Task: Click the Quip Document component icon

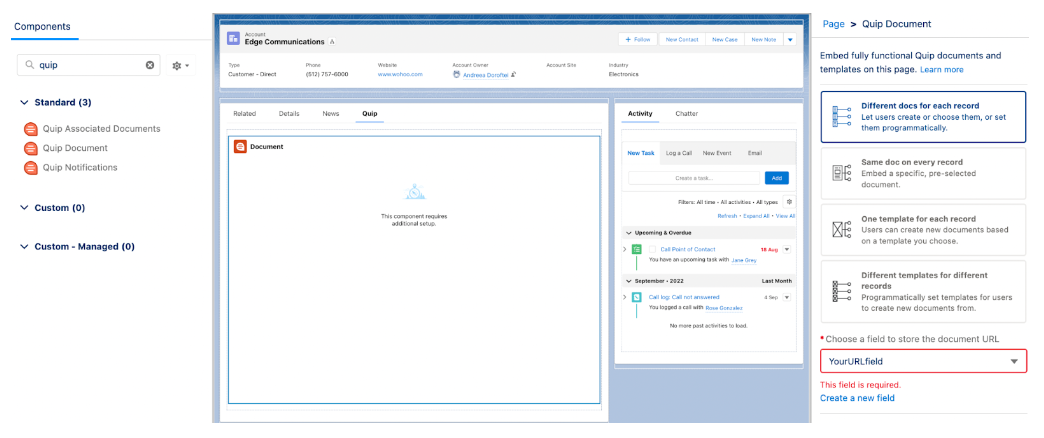Action: (x=31, y=148)
